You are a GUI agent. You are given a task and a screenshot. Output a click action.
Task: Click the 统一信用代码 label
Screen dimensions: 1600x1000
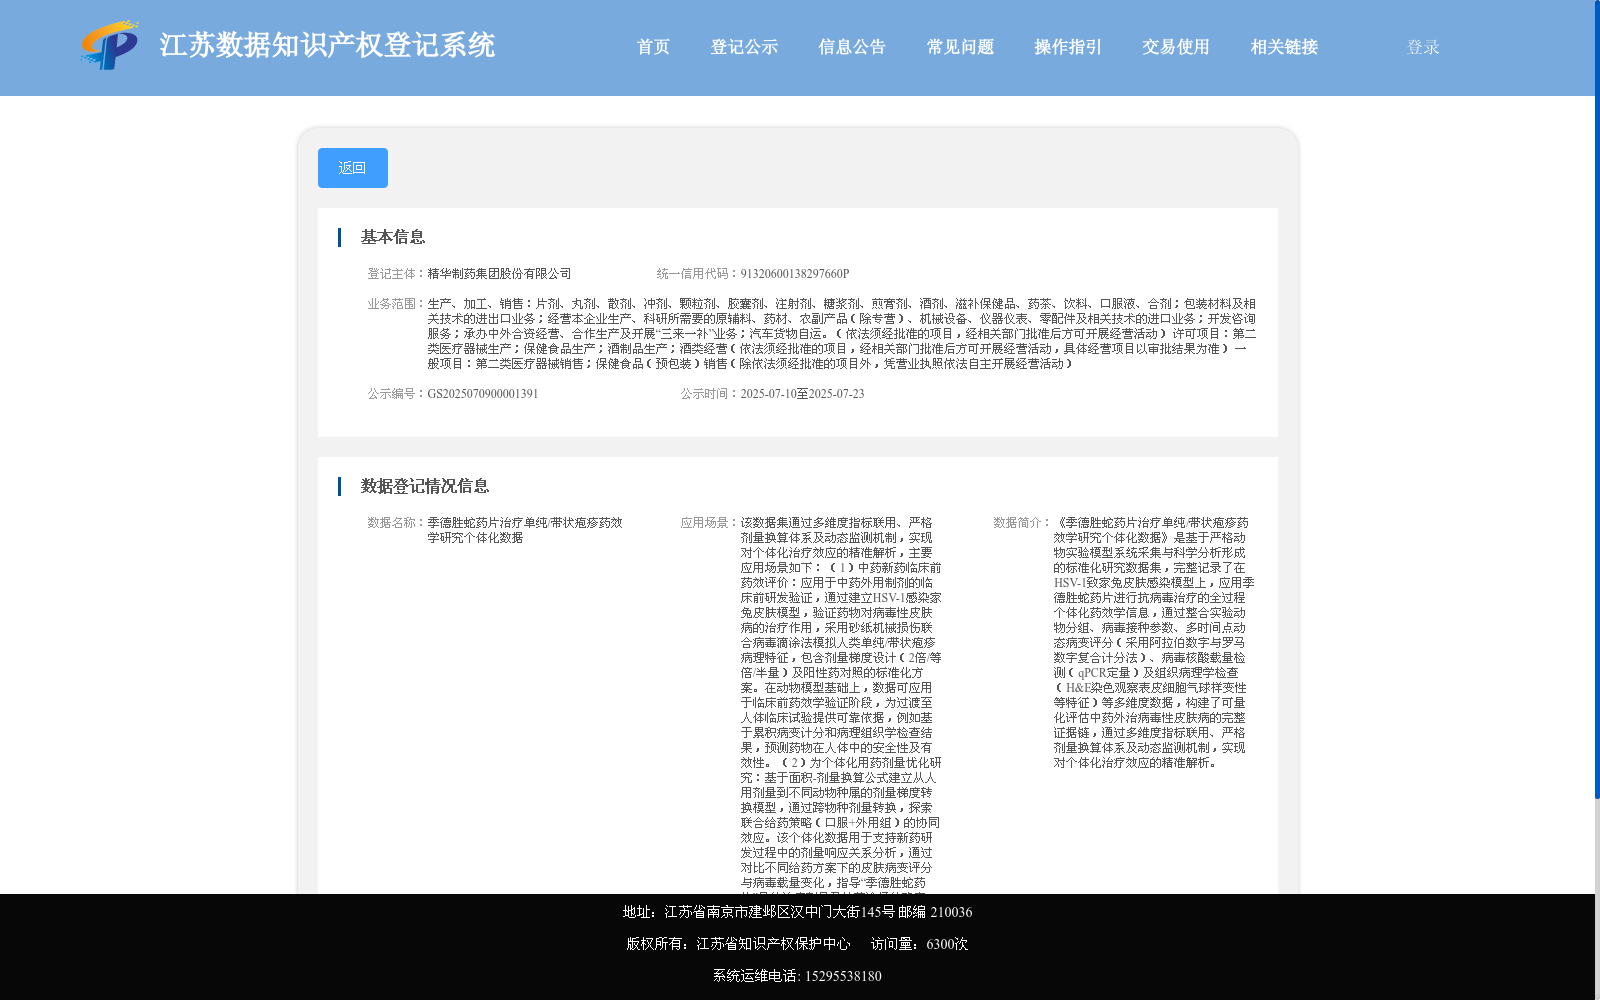click(696, 274)
